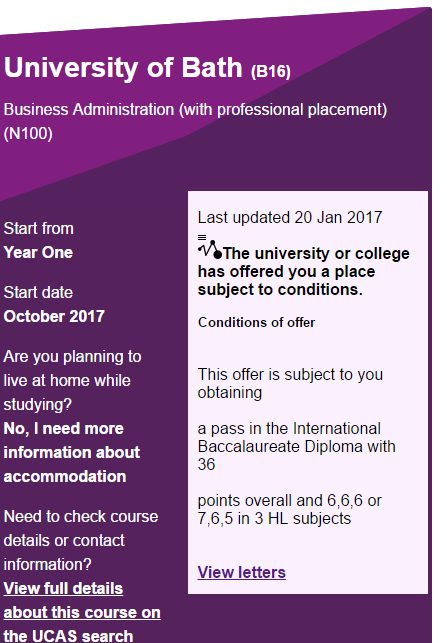The image size is (447, 643).
Task: Select the Conditions of offer heading
Action: click(x=256, y=322)
